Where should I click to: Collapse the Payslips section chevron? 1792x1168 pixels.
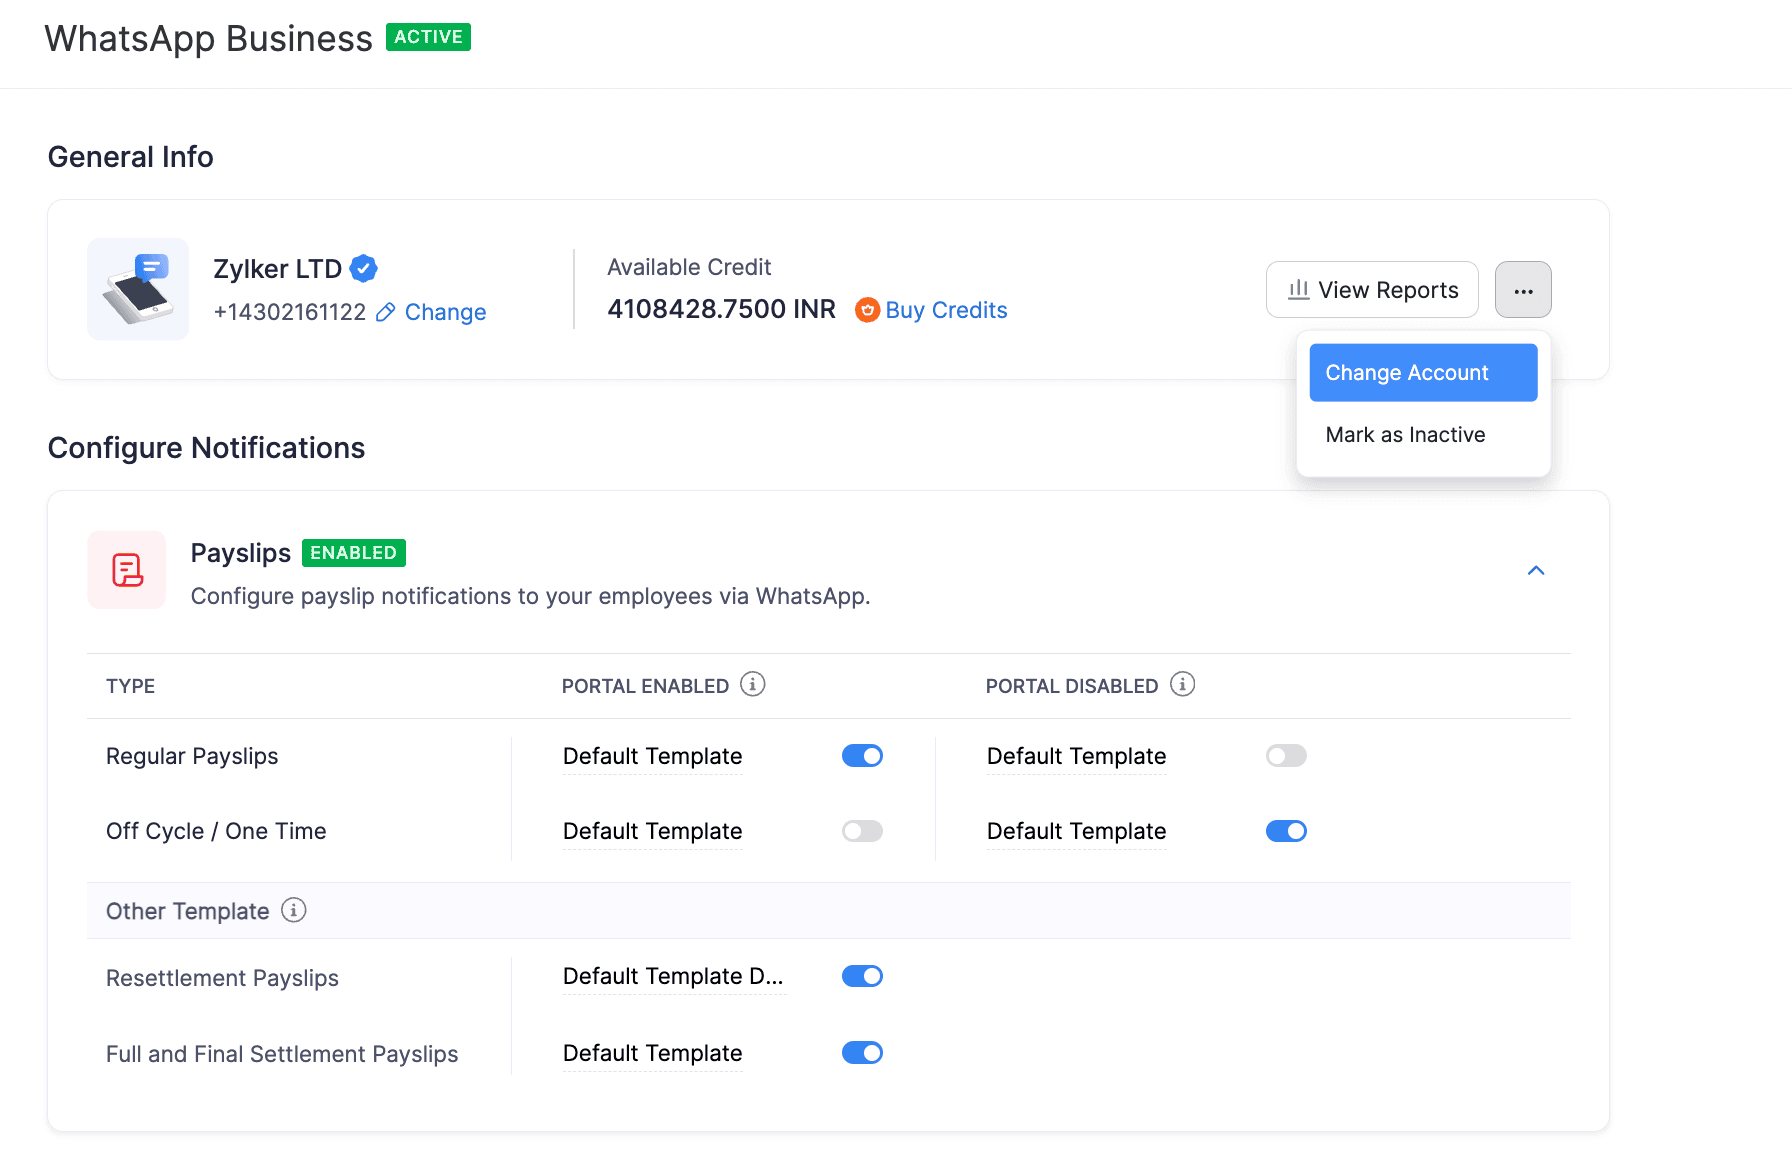click(x=1536, y=570)
